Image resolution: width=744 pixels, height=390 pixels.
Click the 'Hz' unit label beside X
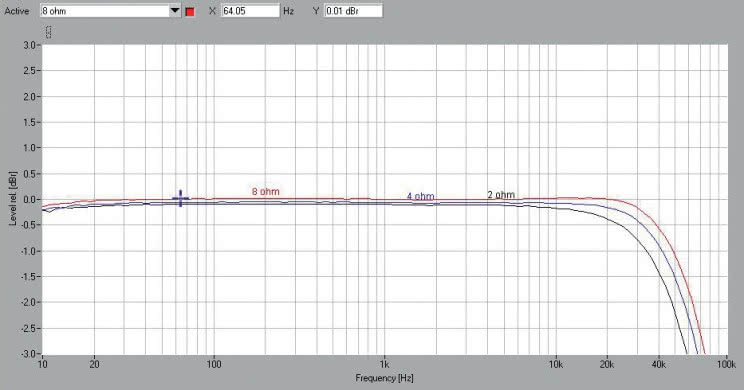288,11
